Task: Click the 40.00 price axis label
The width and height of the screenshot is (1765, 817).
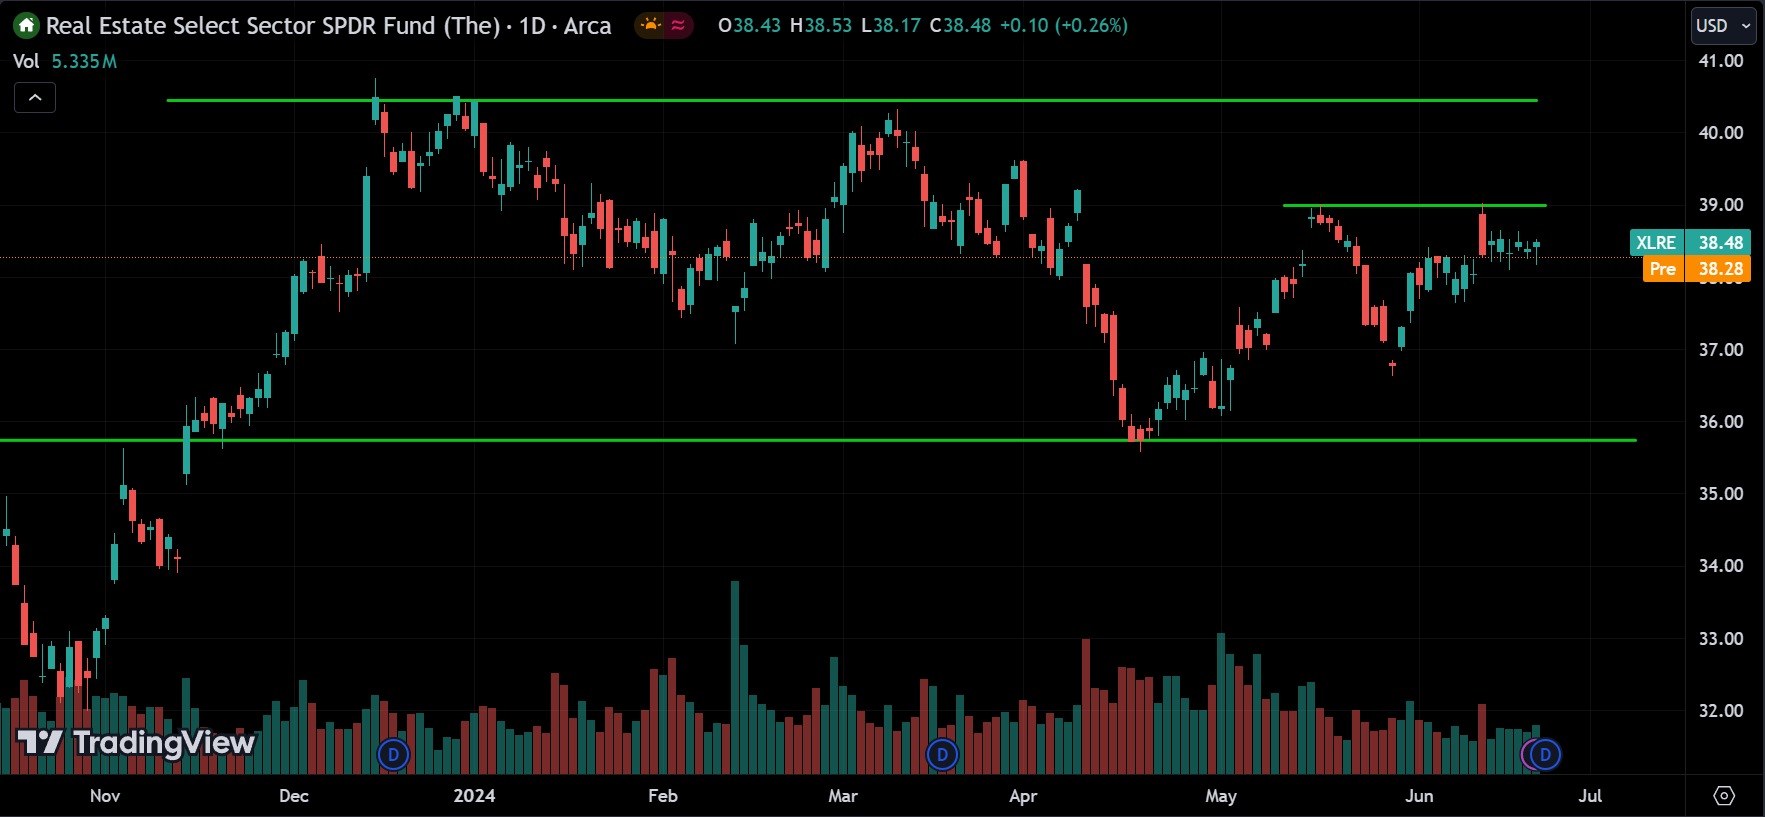Action: 1721,133
